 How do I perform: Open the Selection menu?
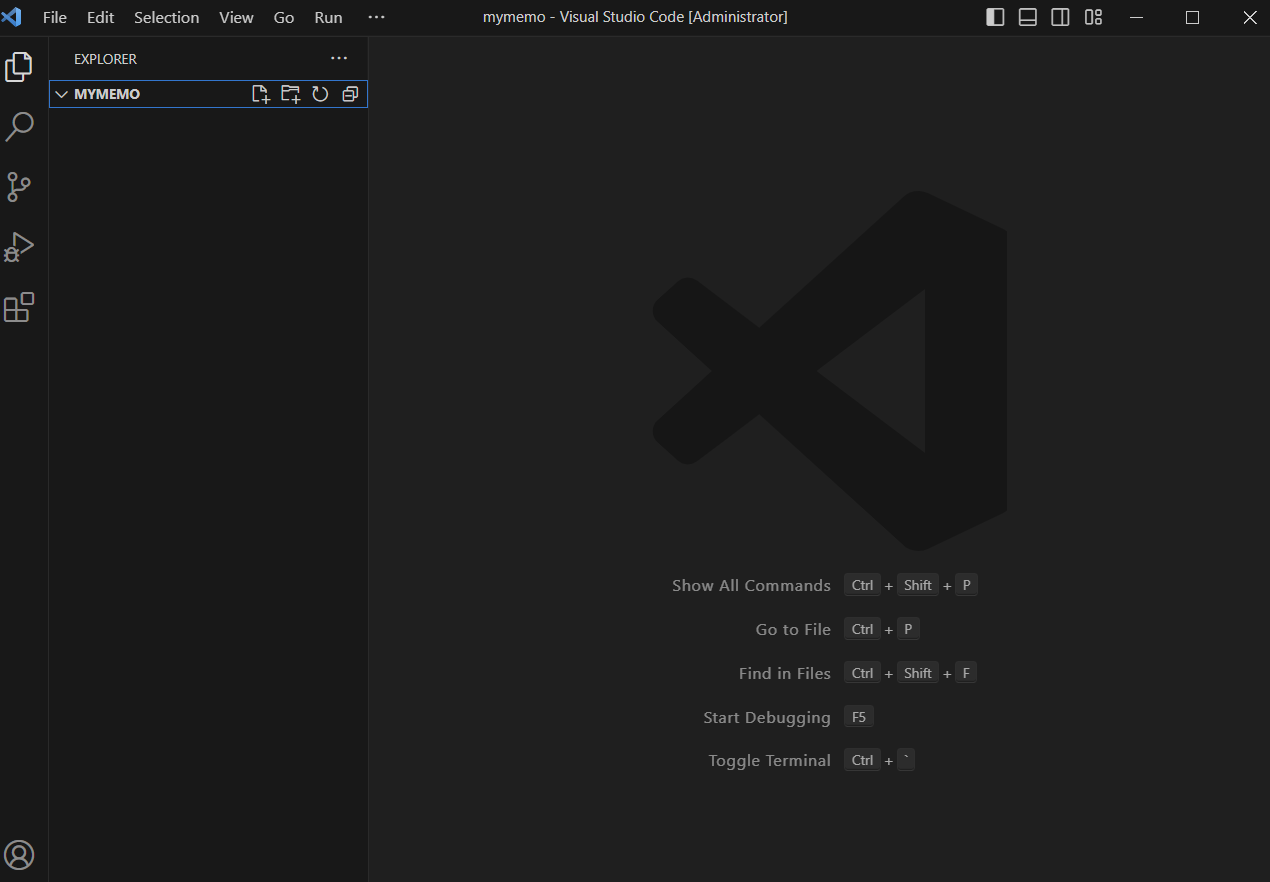[x=167, y=17]
